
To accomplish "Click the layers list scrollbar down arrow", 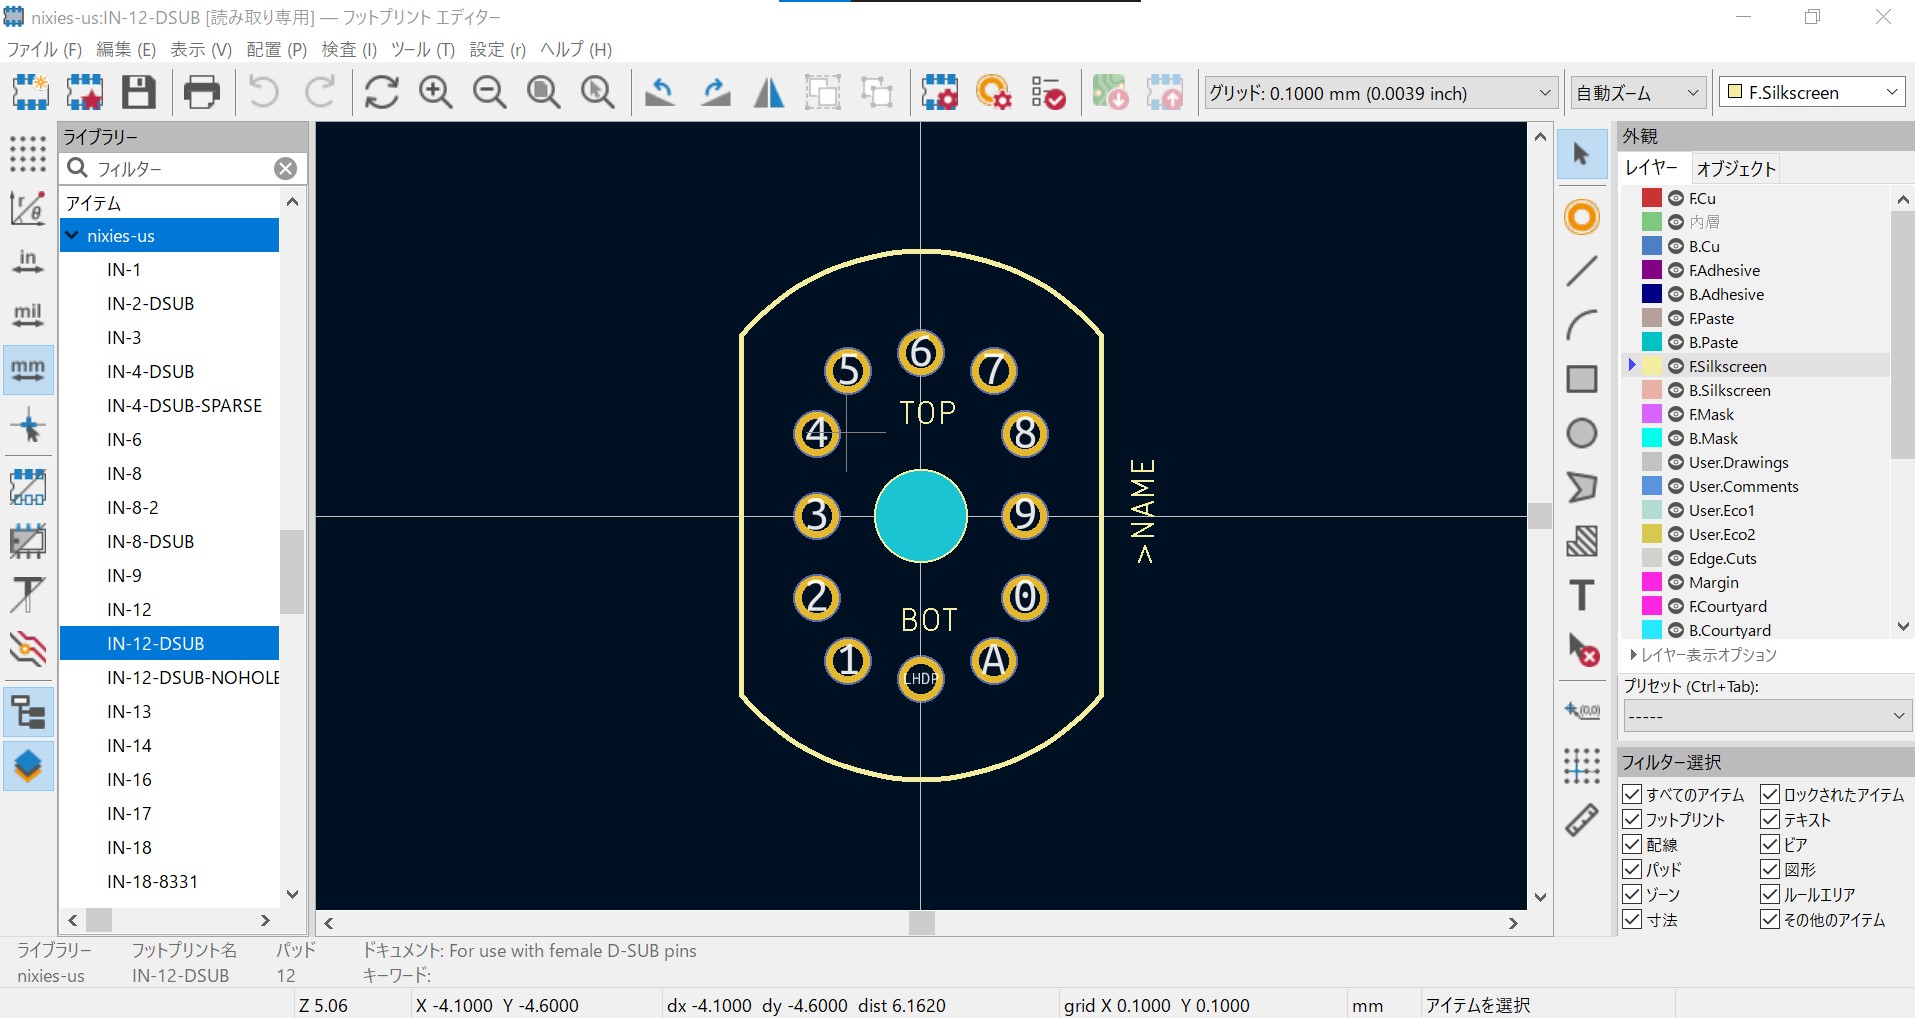I will [1903, 627].
